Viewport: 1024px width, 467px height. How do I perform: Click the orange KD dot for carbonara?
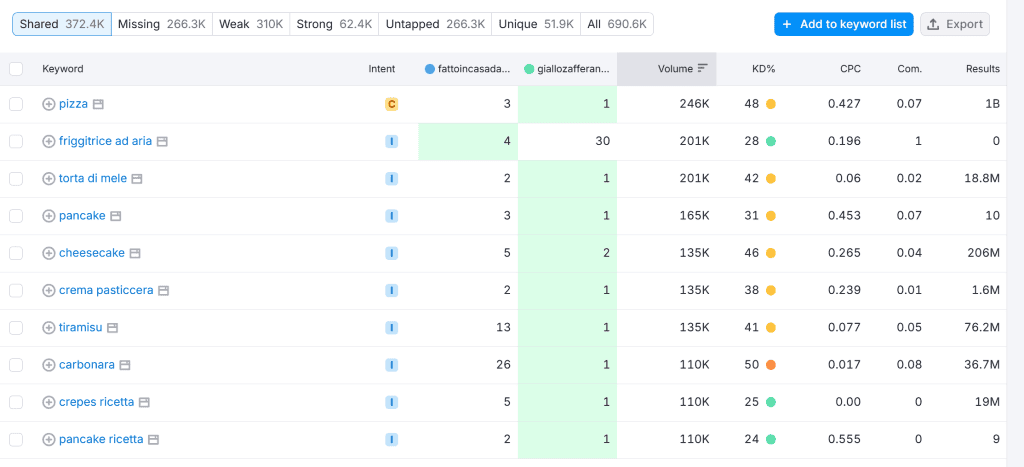click(771, 364)
